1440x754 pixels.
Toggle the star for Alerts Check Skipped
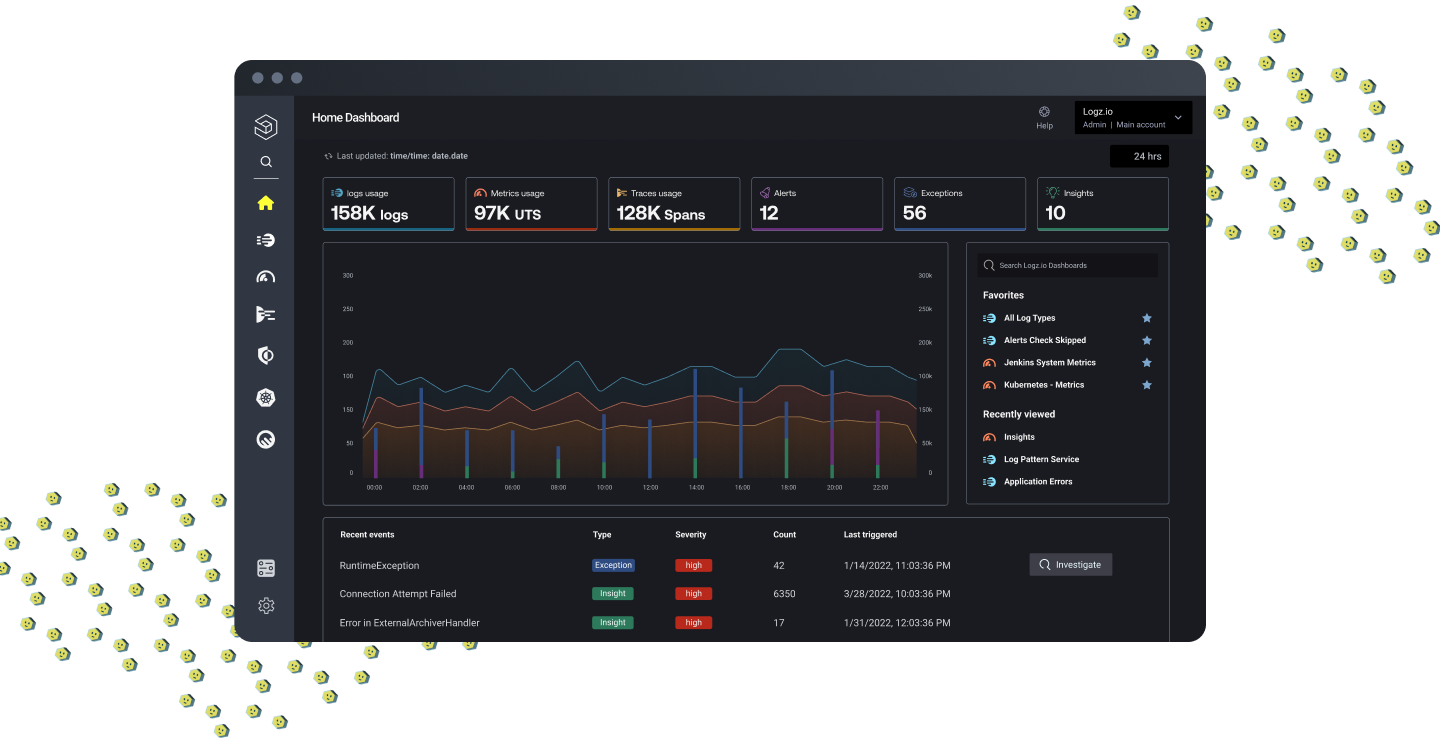(x=1147, y=340)
